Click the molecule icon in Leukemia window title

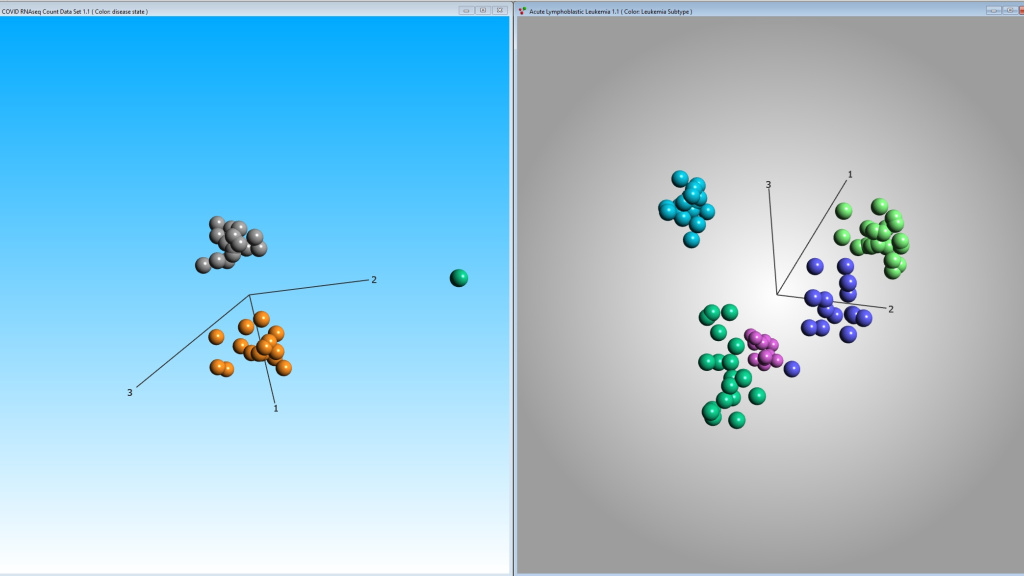[522, 11]
